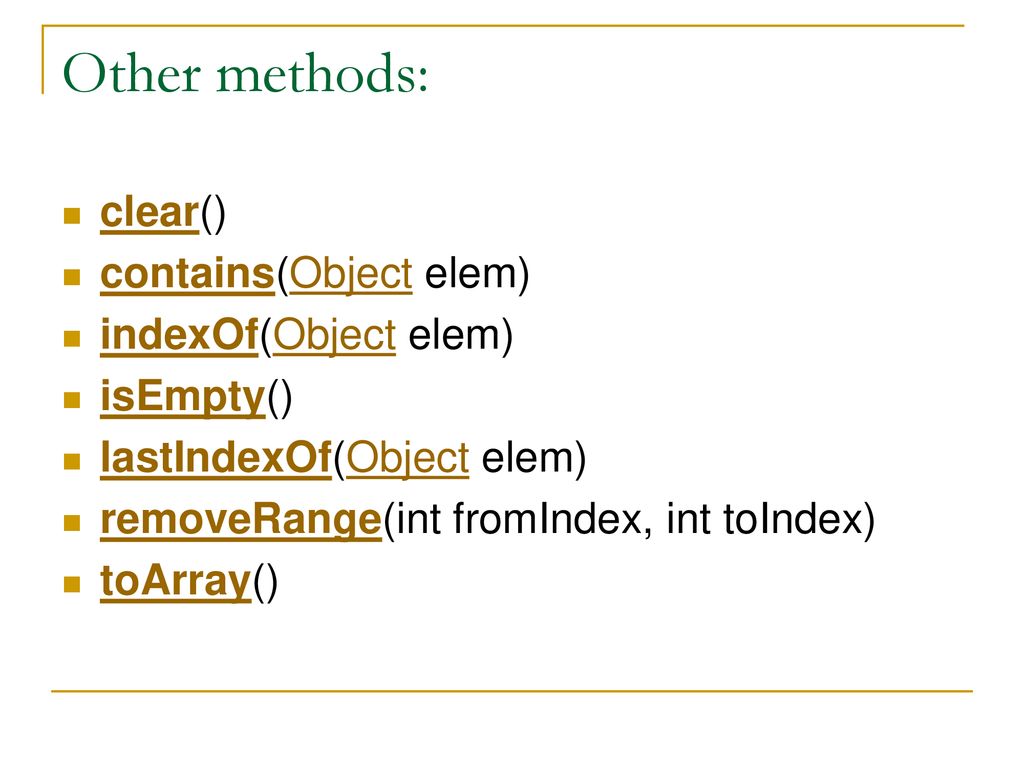Open the removeRange method link

point(241,520)
